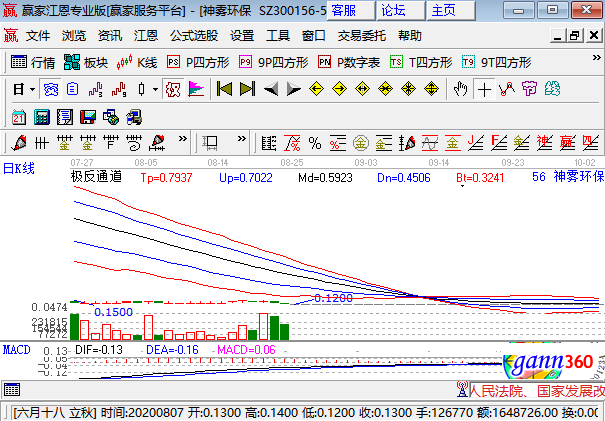Open the 9T四方形 tool
Screen dimensions: 605x421
(x=497, y=62)
